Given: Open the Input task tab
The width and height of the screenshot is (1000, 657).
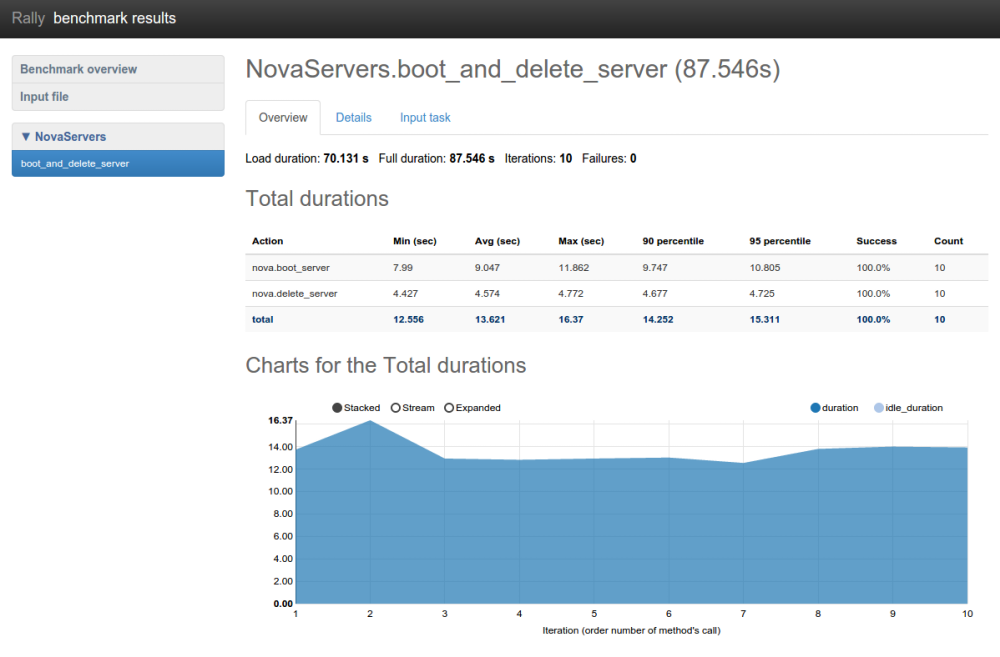Looking at the screenshot, I should 425,118.
